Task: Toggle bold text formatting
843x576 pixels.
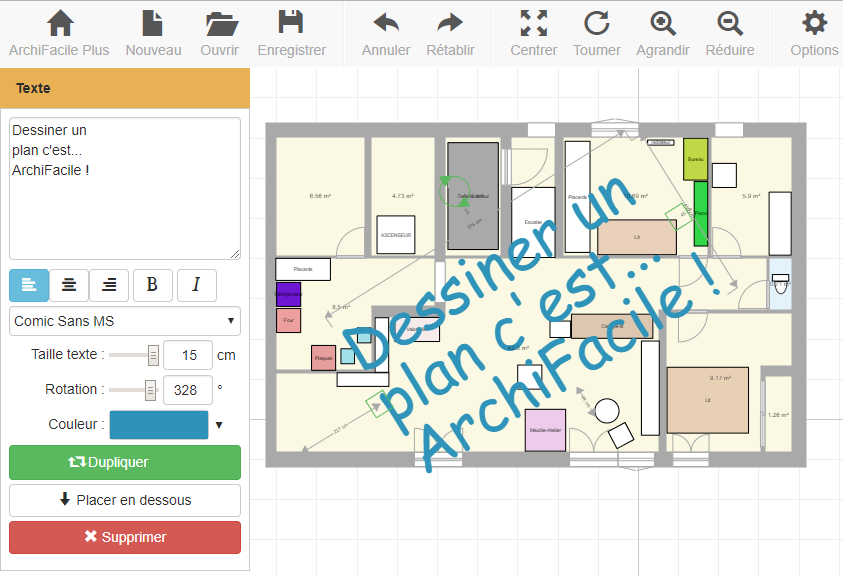Action: coord(152,285)
